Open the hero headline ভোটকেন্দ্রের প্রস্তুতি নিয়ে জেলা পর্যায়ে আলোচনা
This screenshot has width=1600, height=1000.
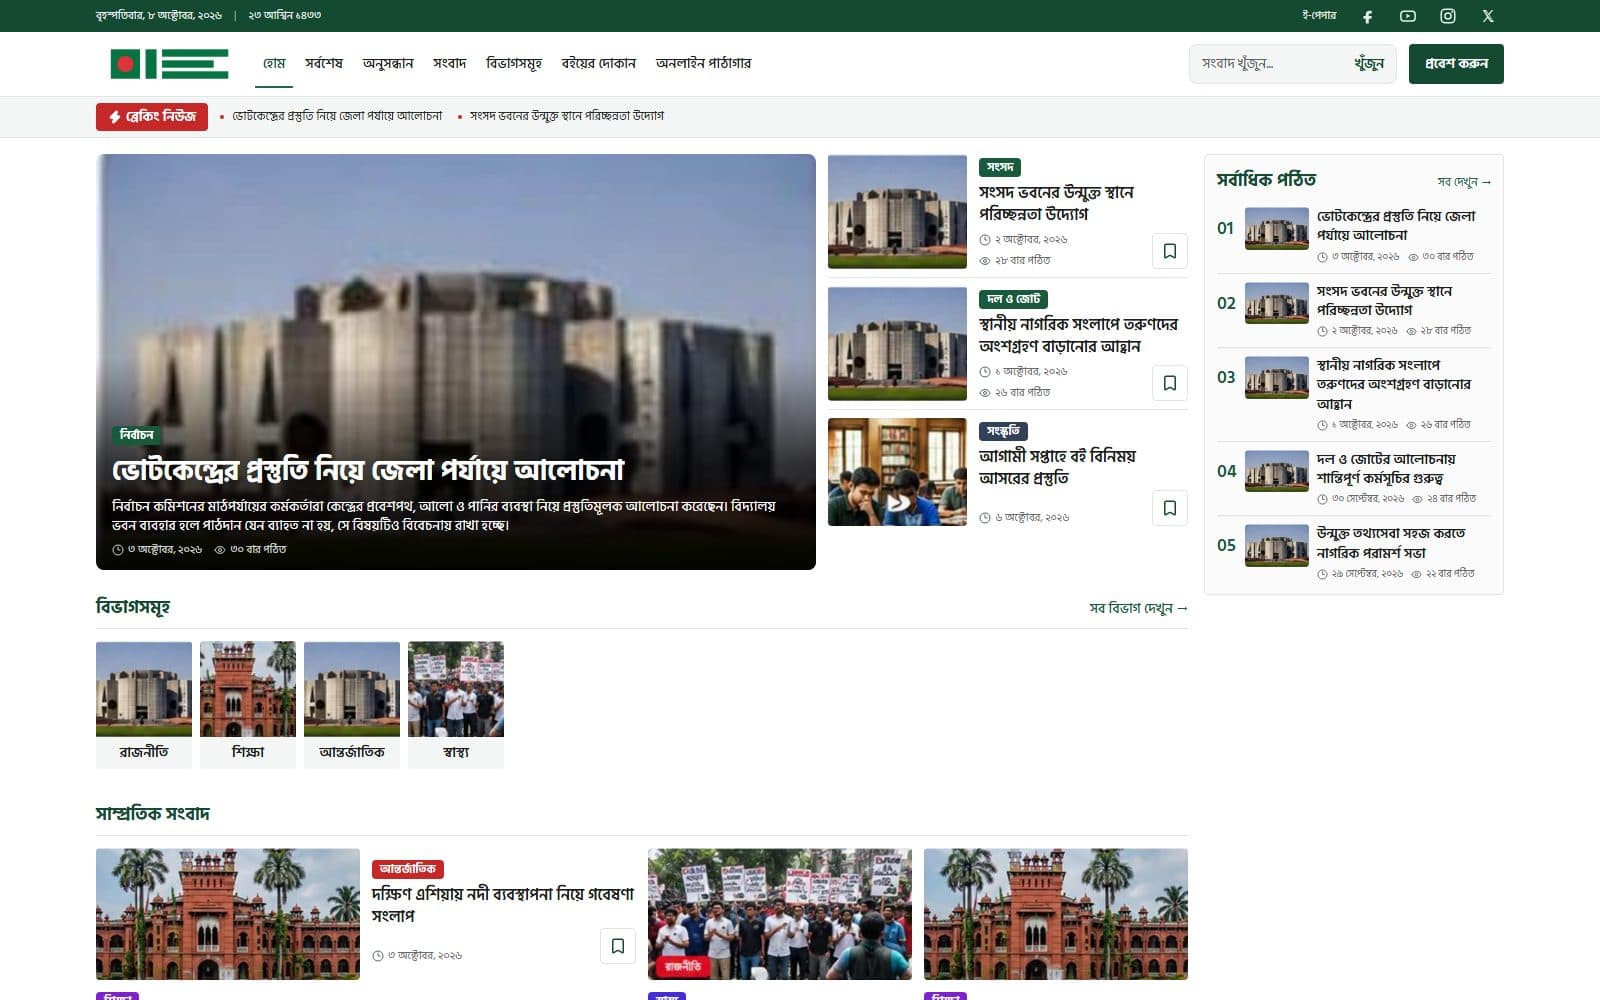coord(368,470)
